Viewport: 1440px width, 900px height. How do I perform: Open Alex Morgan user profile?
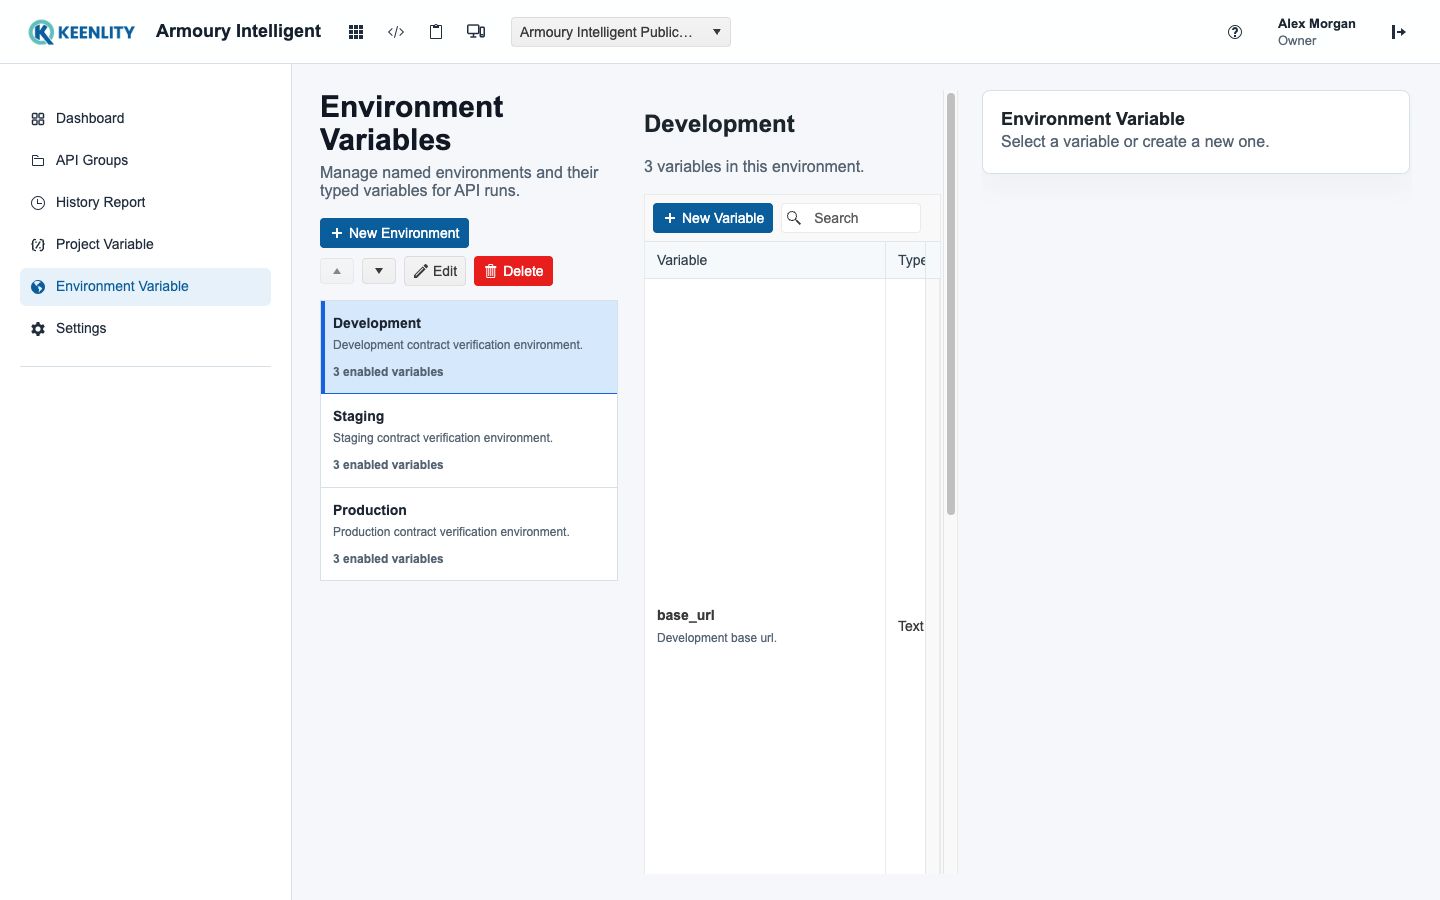coord(1316,32)
